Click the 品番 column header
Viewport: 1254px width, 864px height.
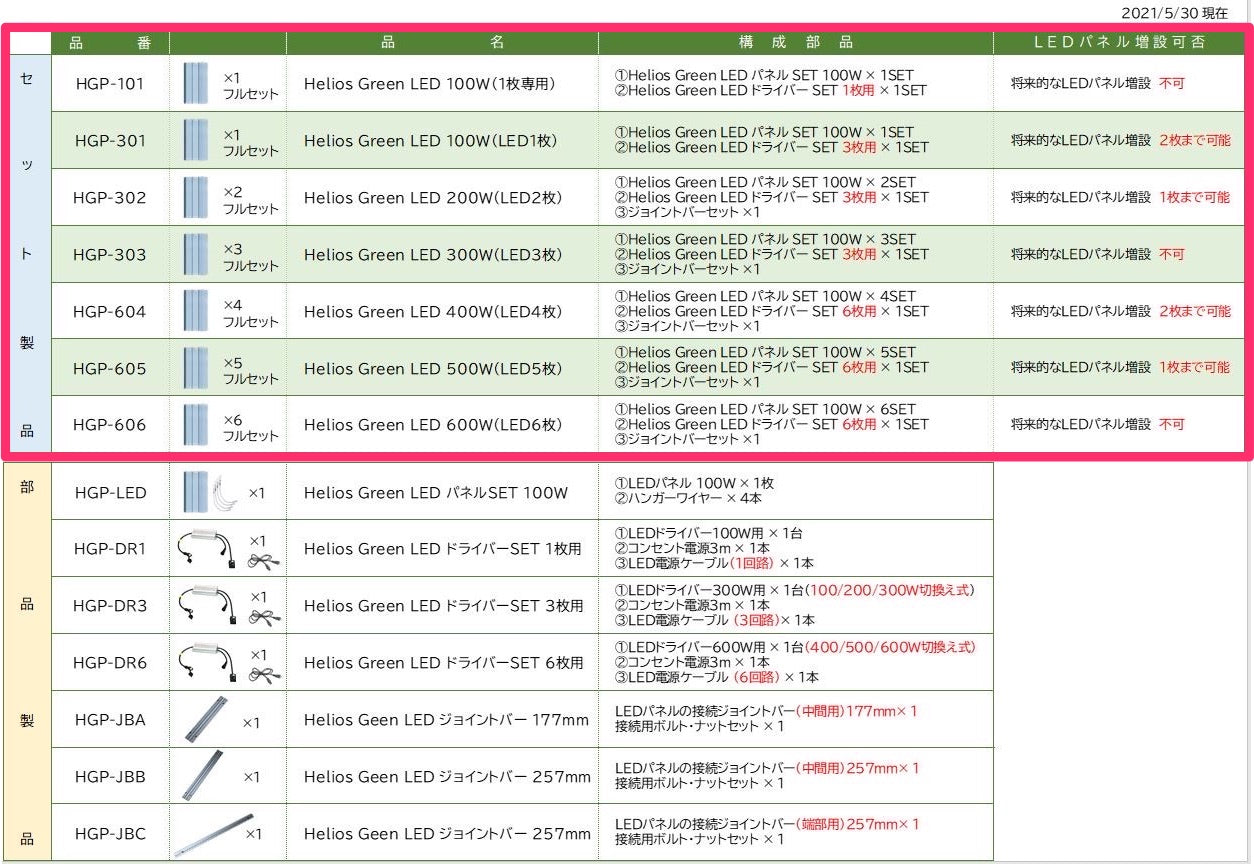(109, 43)
